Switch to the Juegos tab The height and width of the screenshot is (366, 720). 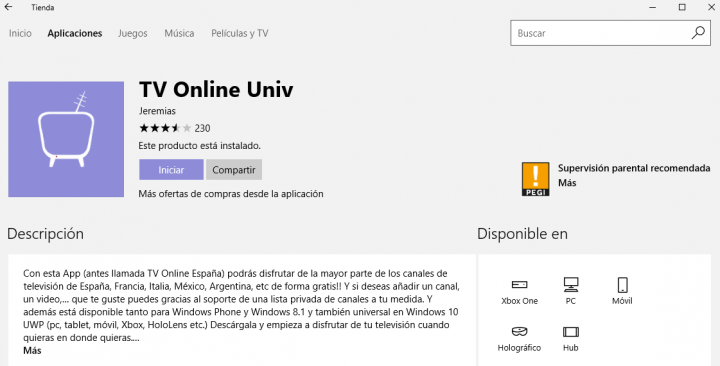133,33
